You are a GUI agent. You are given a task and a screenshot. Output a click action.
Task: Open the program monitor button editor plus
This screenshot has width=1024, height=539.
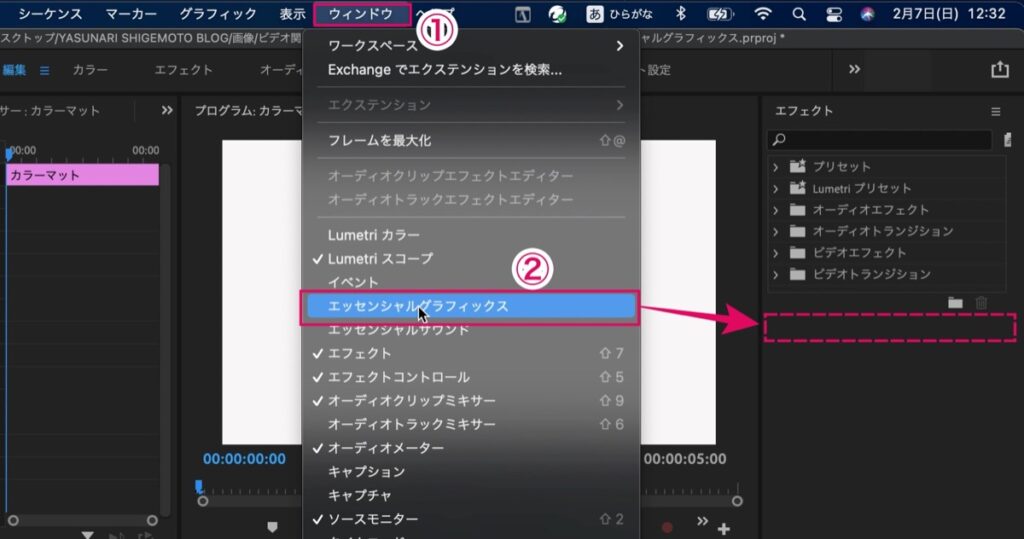tap(724, 529)
